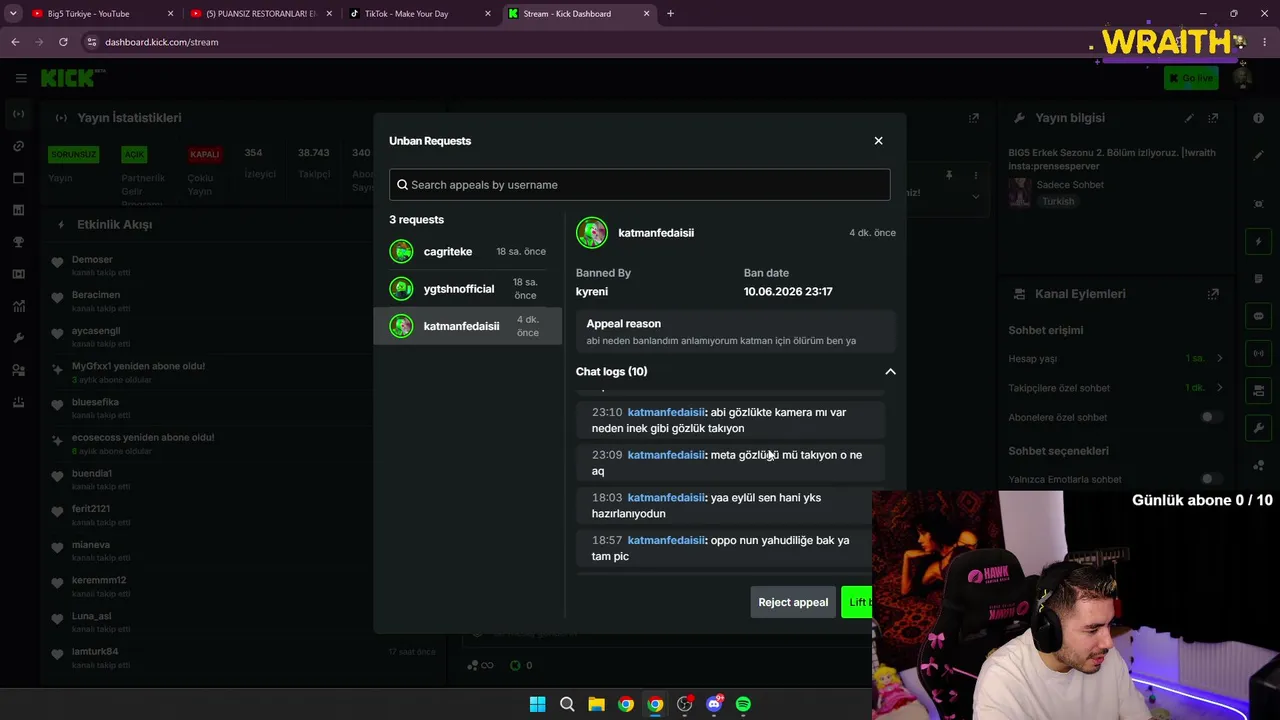The image size is (1280, 720).
Task: Click the Sadece Sohbet category thumbnail
Action: click(x=1020, y=193)
